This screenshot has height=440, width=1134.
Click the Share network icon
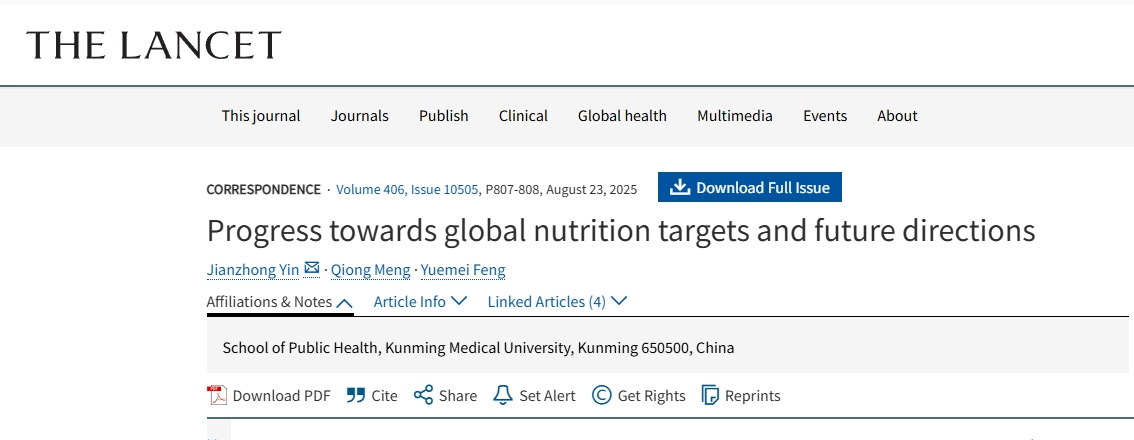click(423, 395)
